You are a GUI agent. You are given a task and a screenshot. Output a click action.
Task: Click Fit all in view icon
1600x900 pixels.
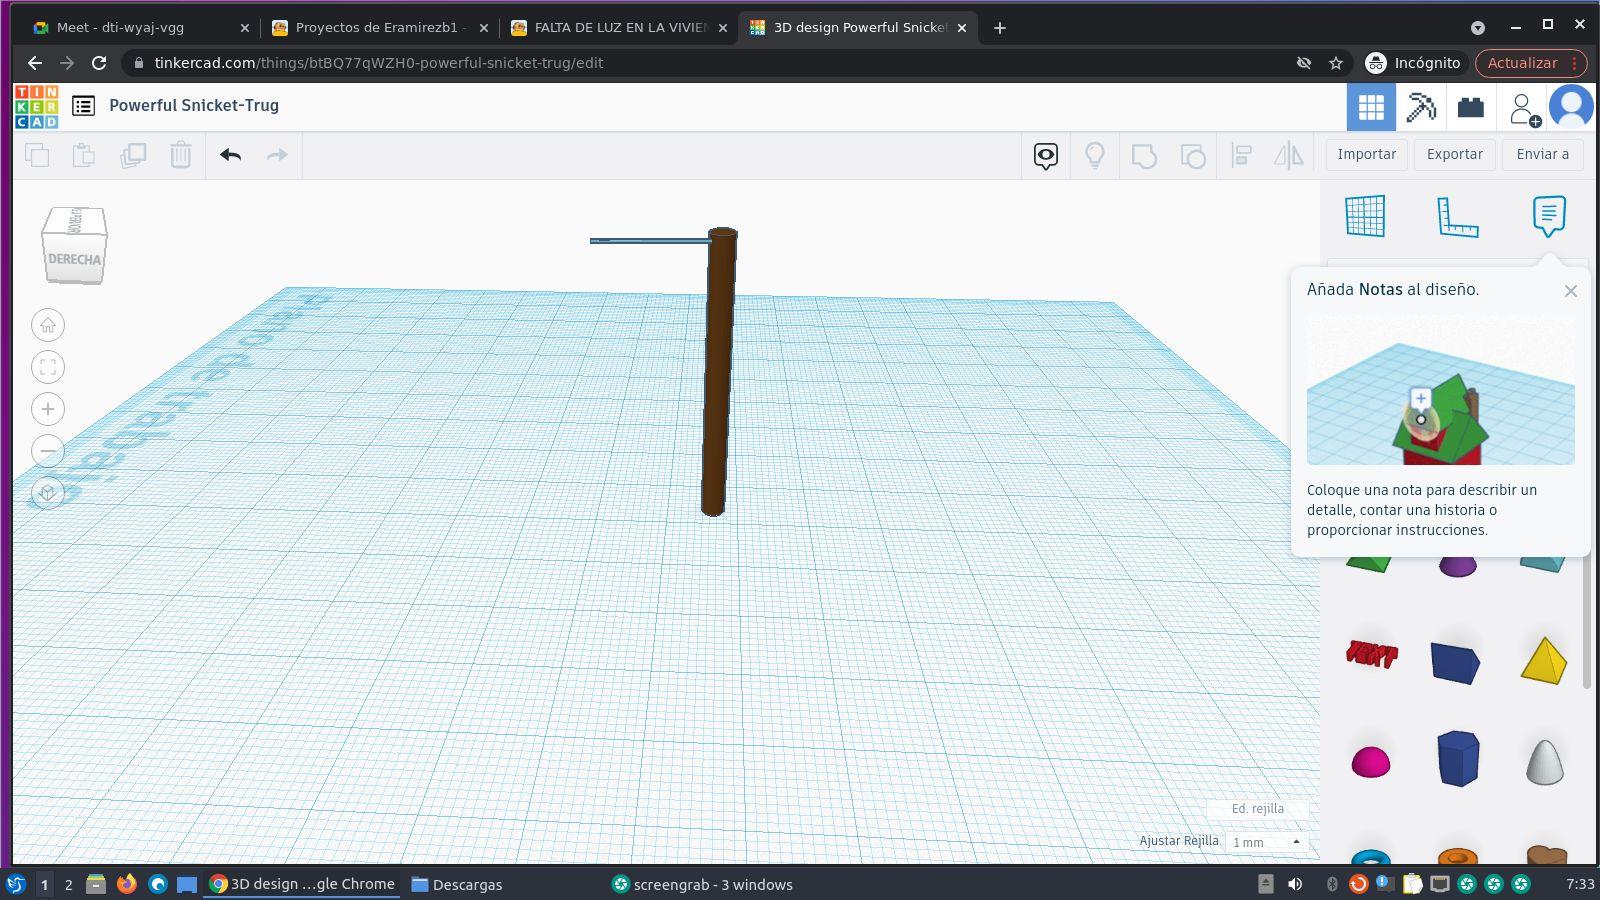tap(48, 367)
